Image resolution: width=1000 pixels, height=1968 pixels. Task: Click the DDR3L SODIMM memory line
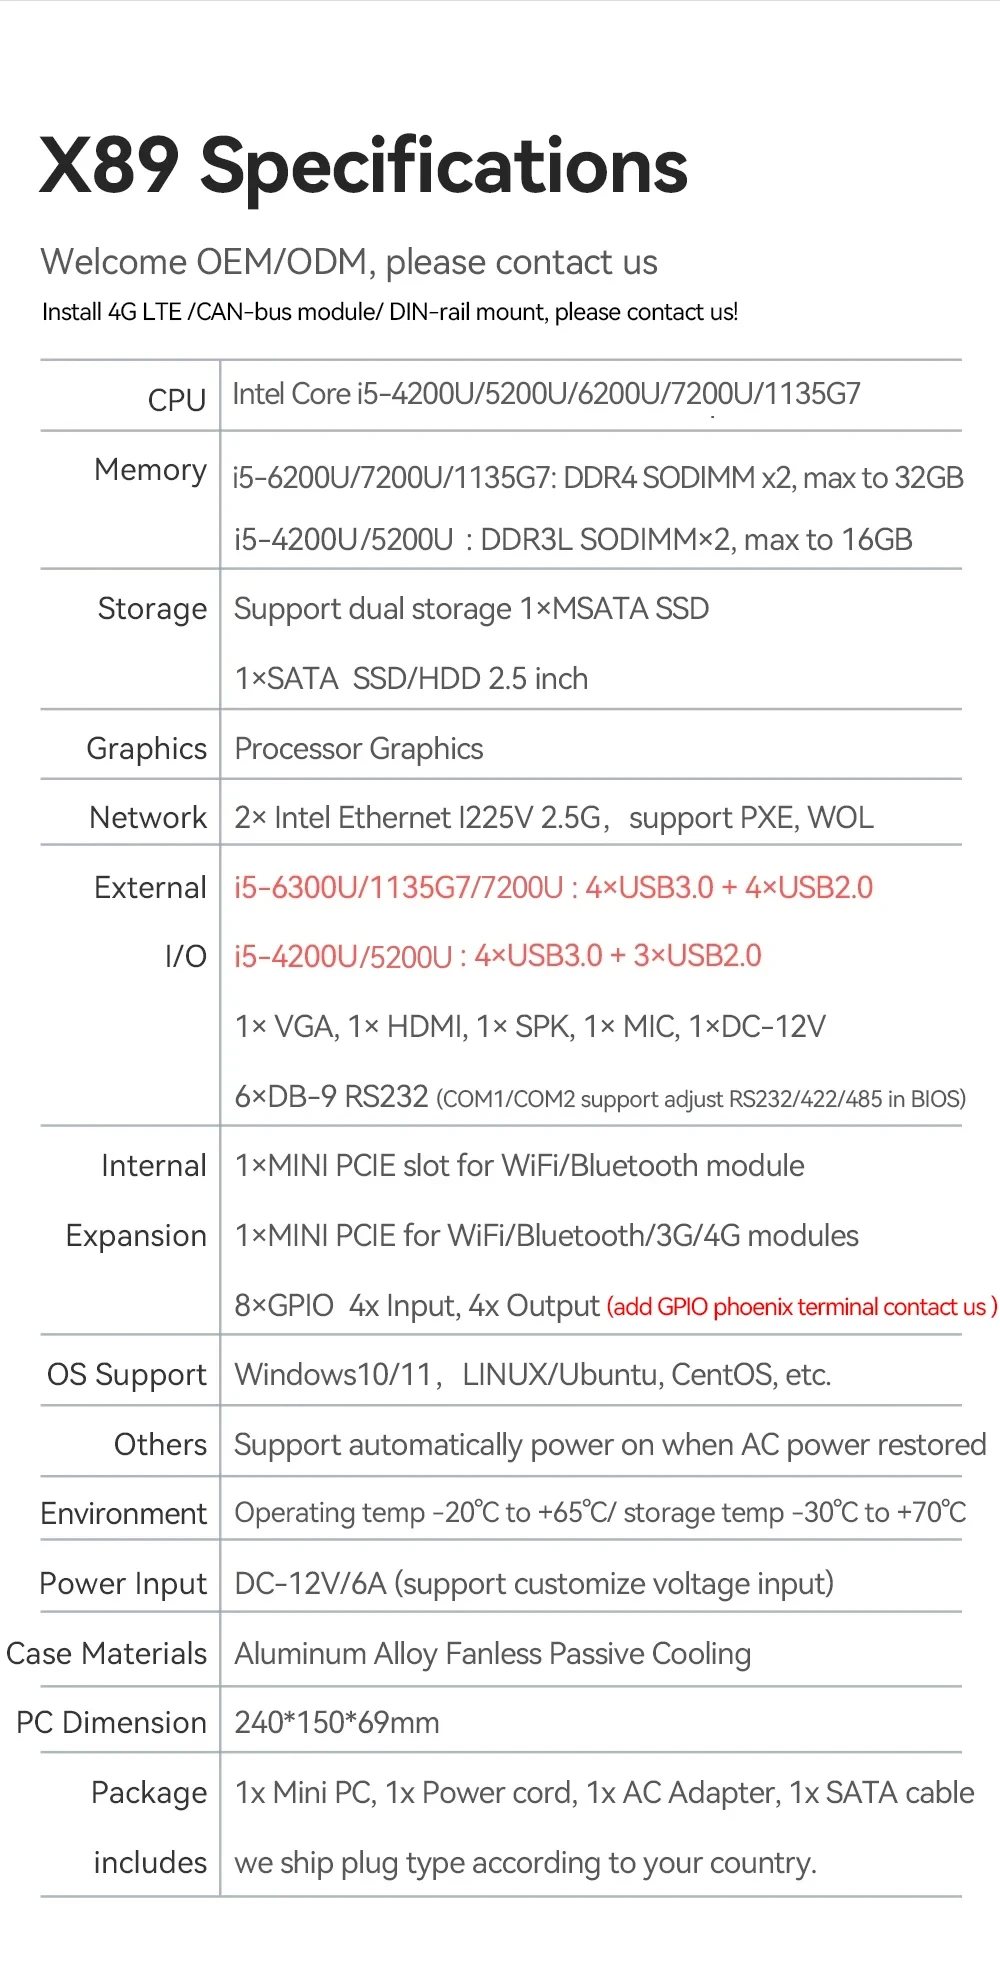tap(573, 540)
